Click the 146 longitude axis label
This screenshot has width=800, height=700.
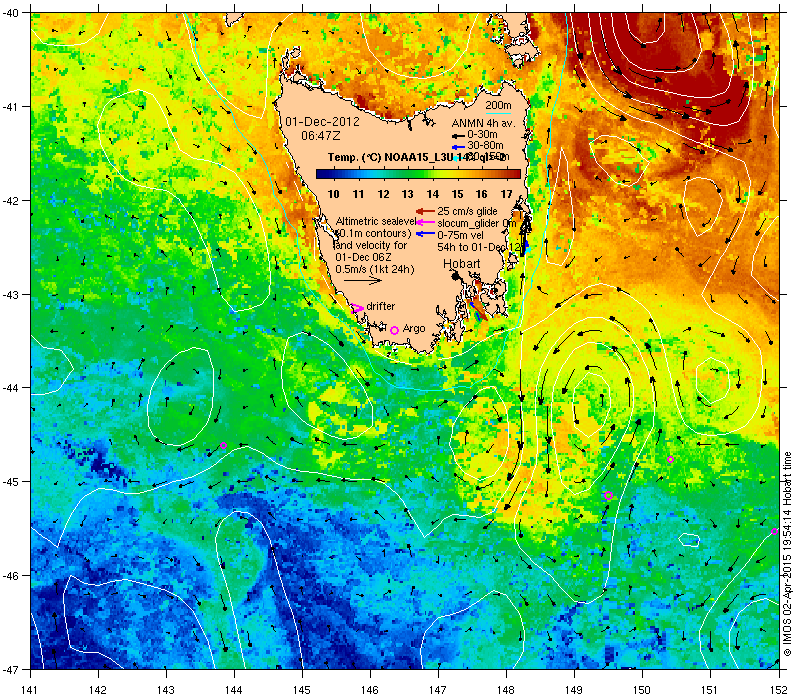pyautogui.click(x=370, y=690)
